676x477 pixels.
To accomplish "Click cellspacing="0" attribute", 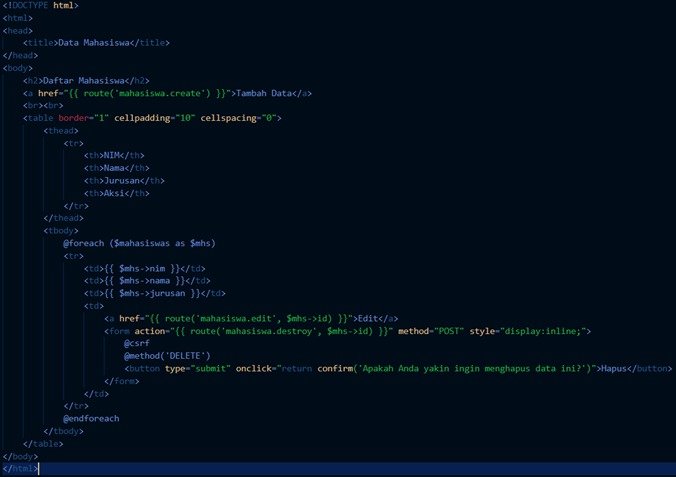I will [x=238, y=118].
